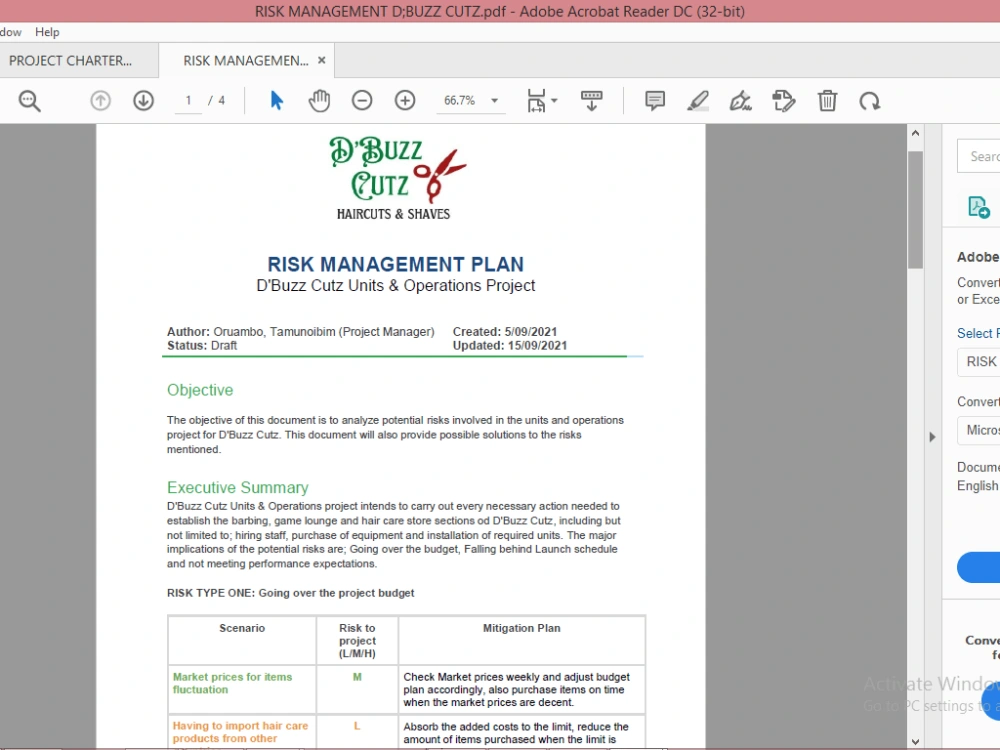The height and width of the screenshot is (750, 1000).
Task: Enable scrolling mode icon
Action: point(592,101)
